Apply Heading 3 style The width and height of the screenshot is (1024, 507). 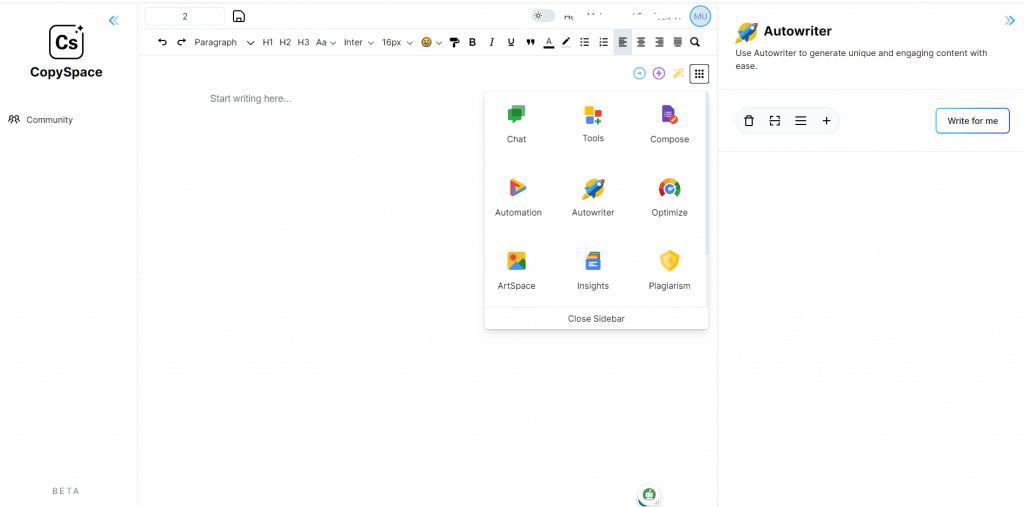pos(303,42)
